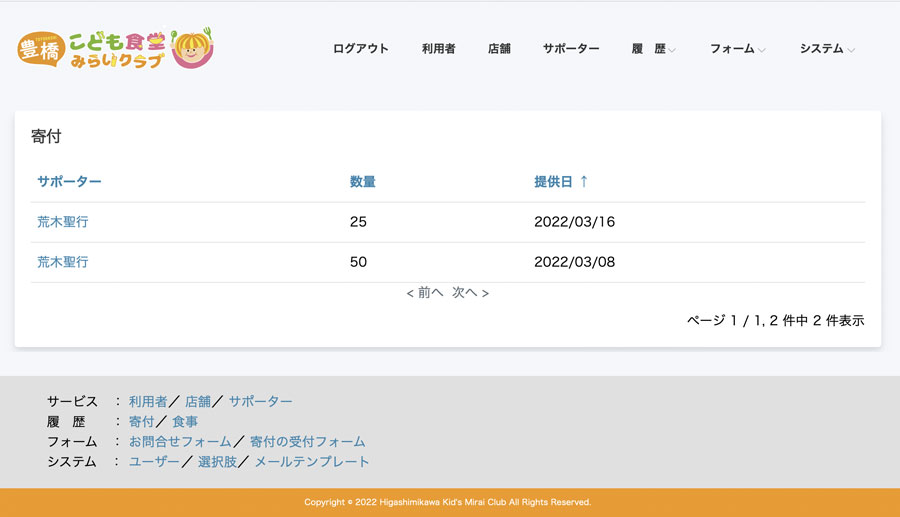900x517 pixels.
Task: Click ログアウト in the top navigation
Action: [360, 48]
